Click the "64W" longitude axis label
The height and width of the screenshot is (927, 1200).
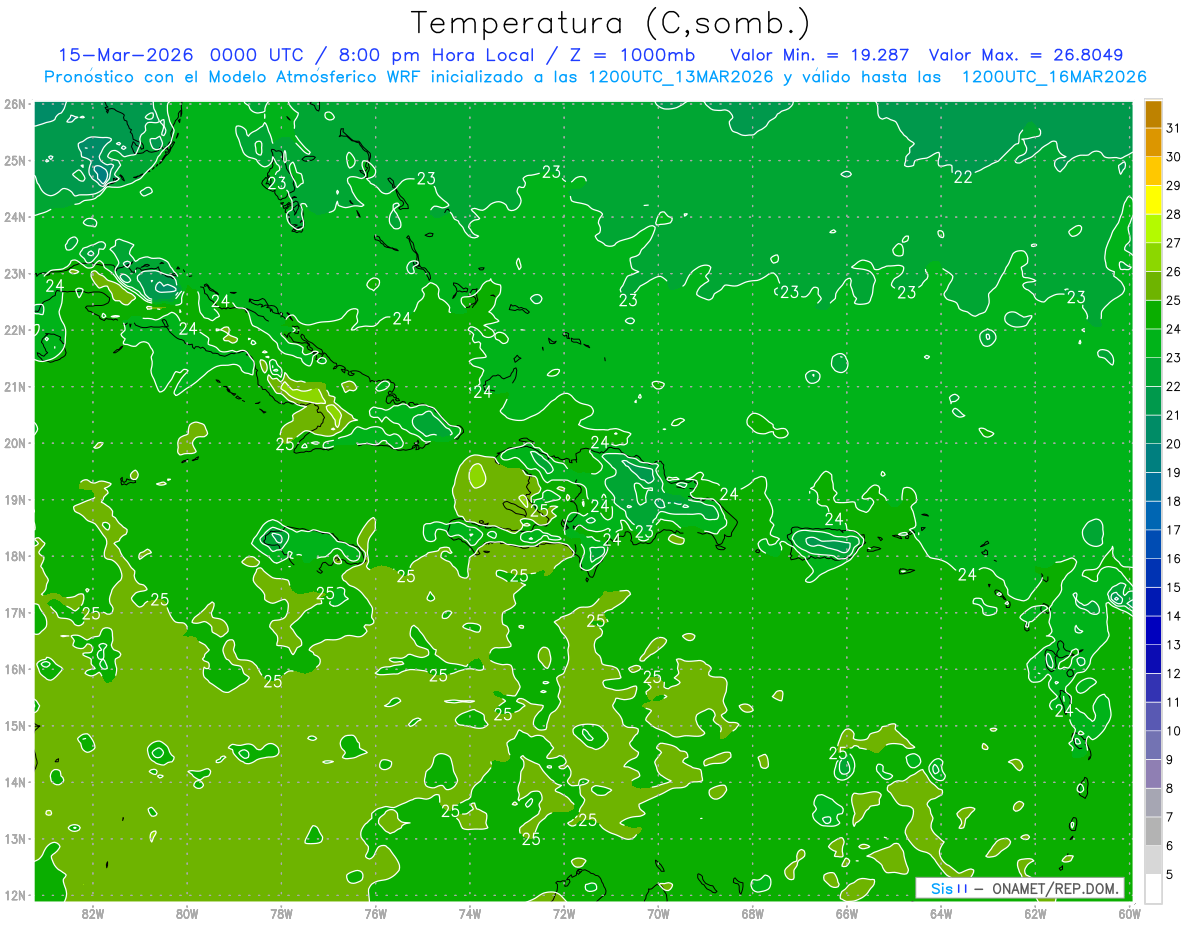point(941,912)
